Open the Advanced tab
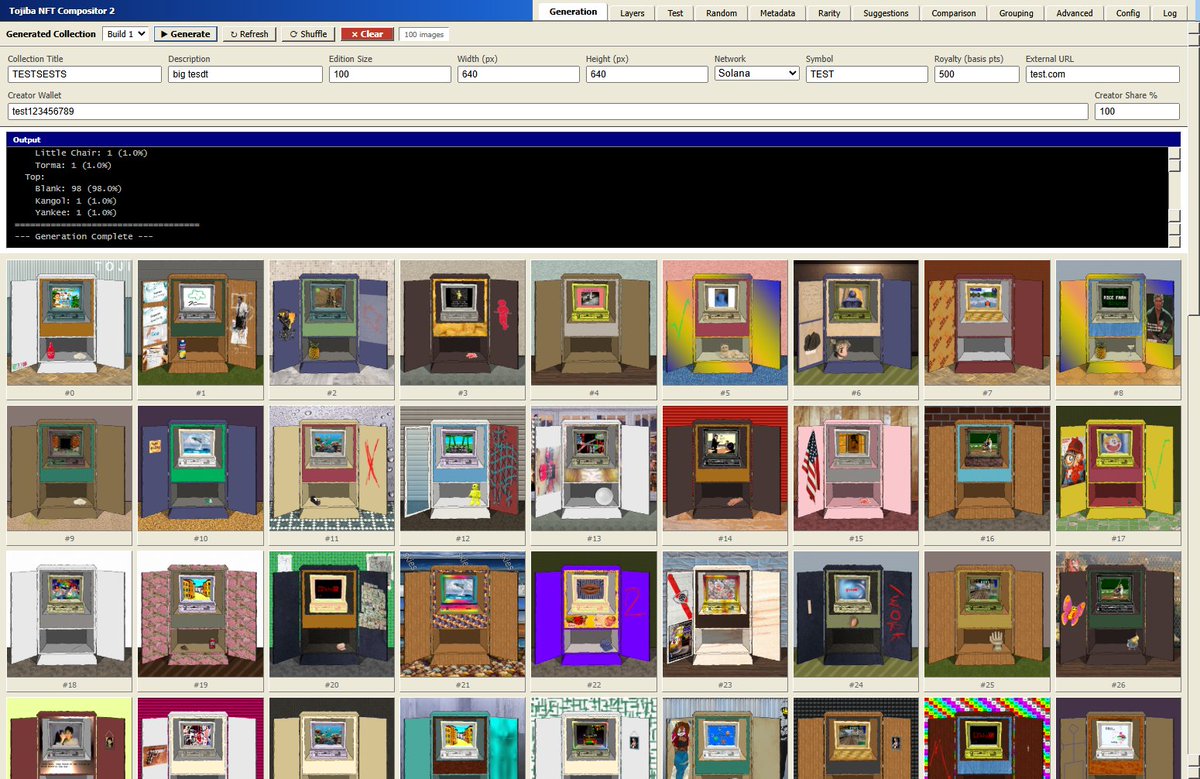The image size is (1200, 779). pyautogui.click(x=1074, y=13)
